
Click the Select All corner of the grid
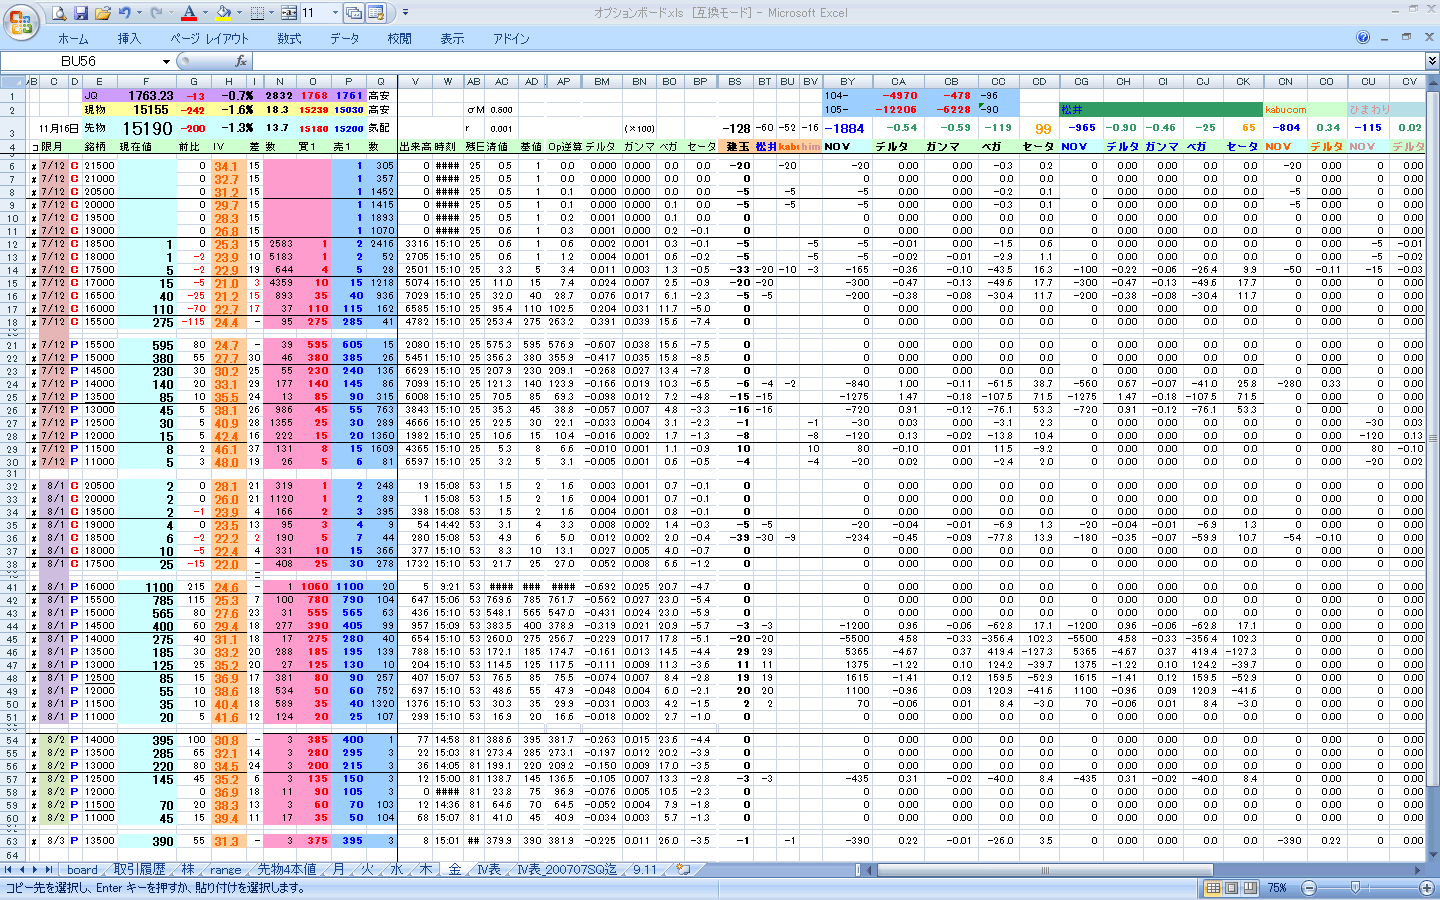[13, 82]
